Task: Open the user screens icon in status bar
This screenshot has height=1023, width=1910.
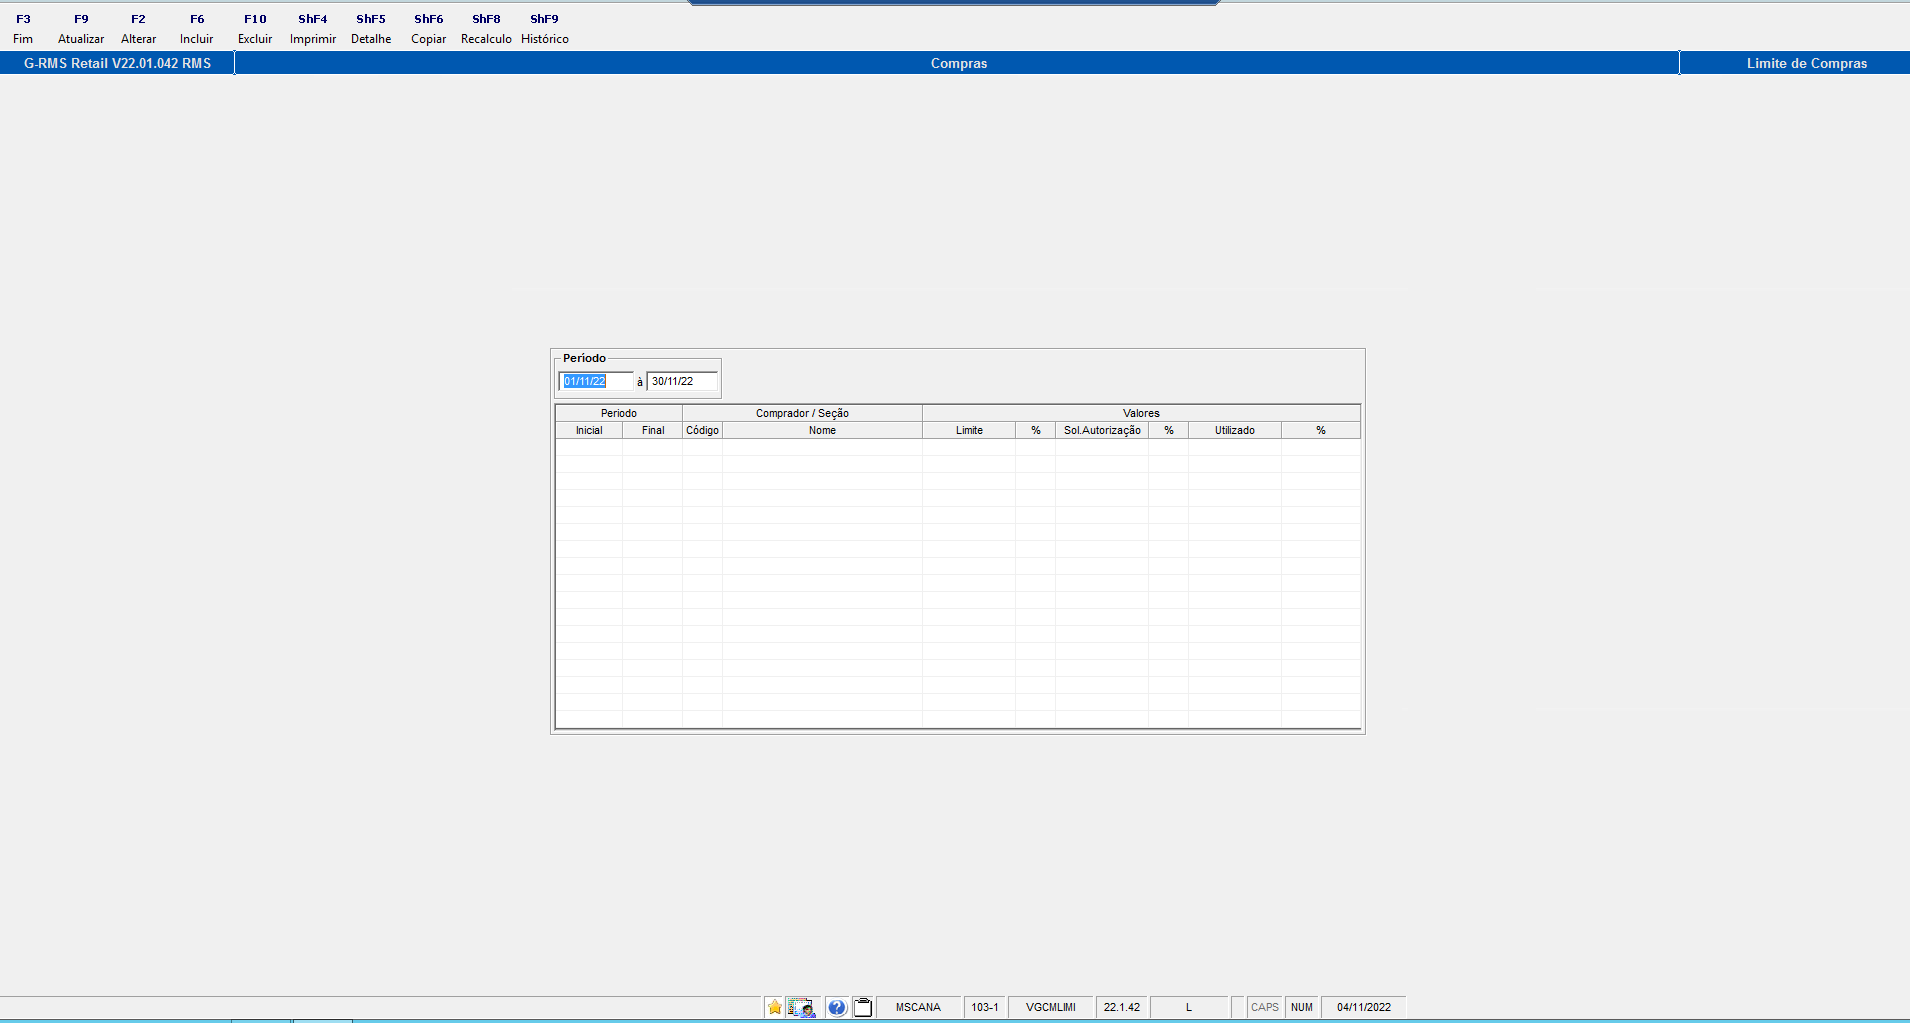Action: pos(801,1007)
